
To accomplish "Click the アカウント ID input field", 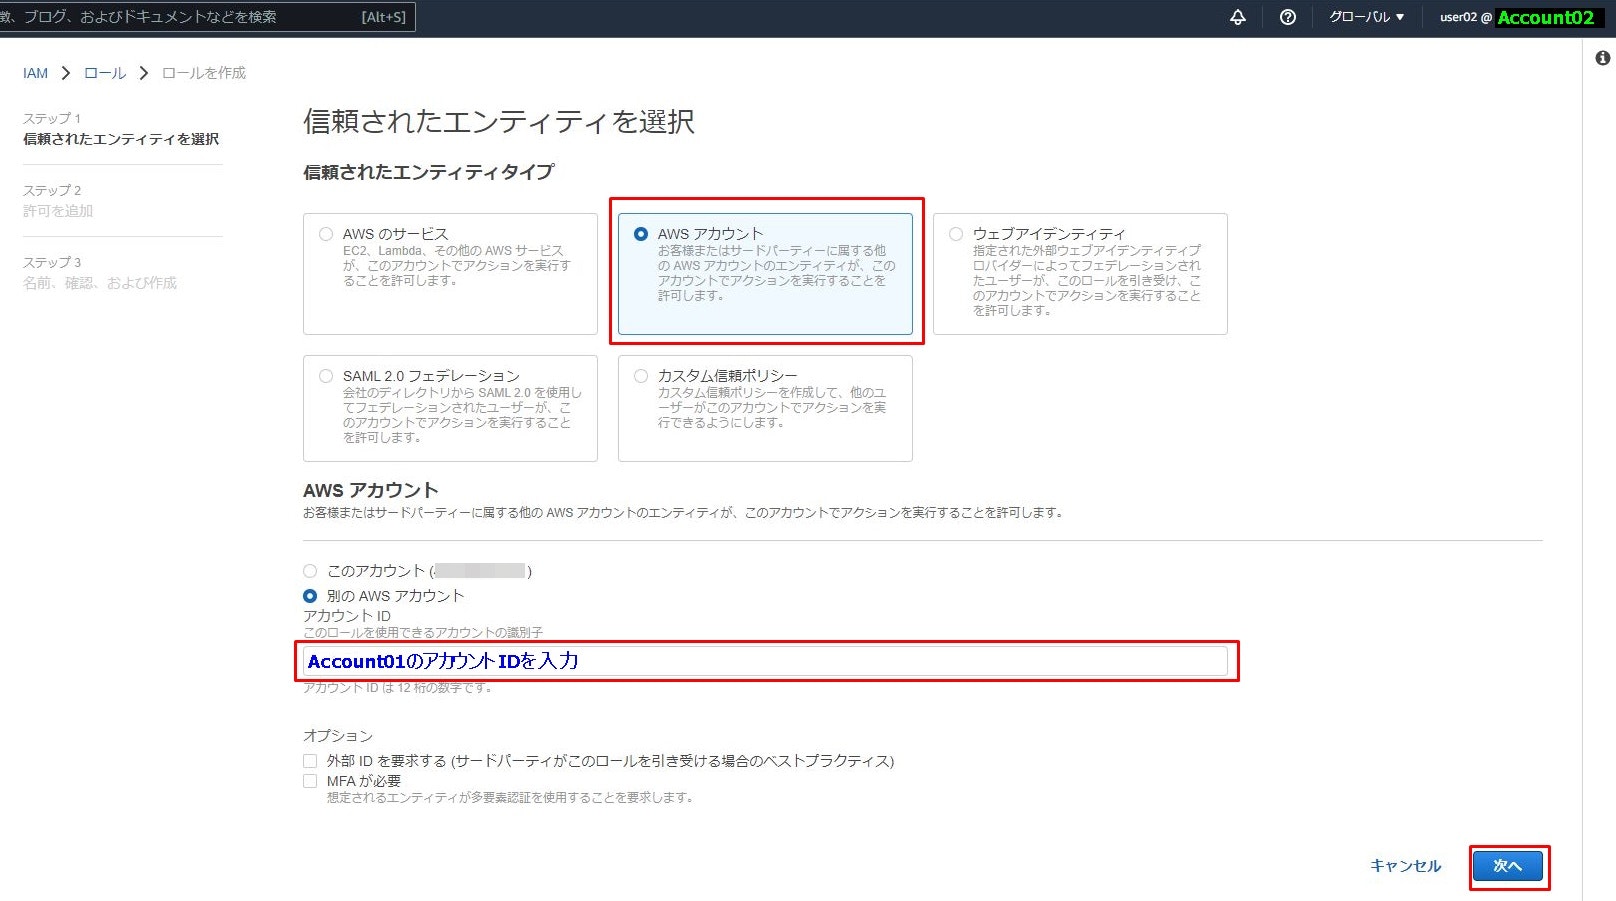I will pyautogui.click(x=765, y=661).
